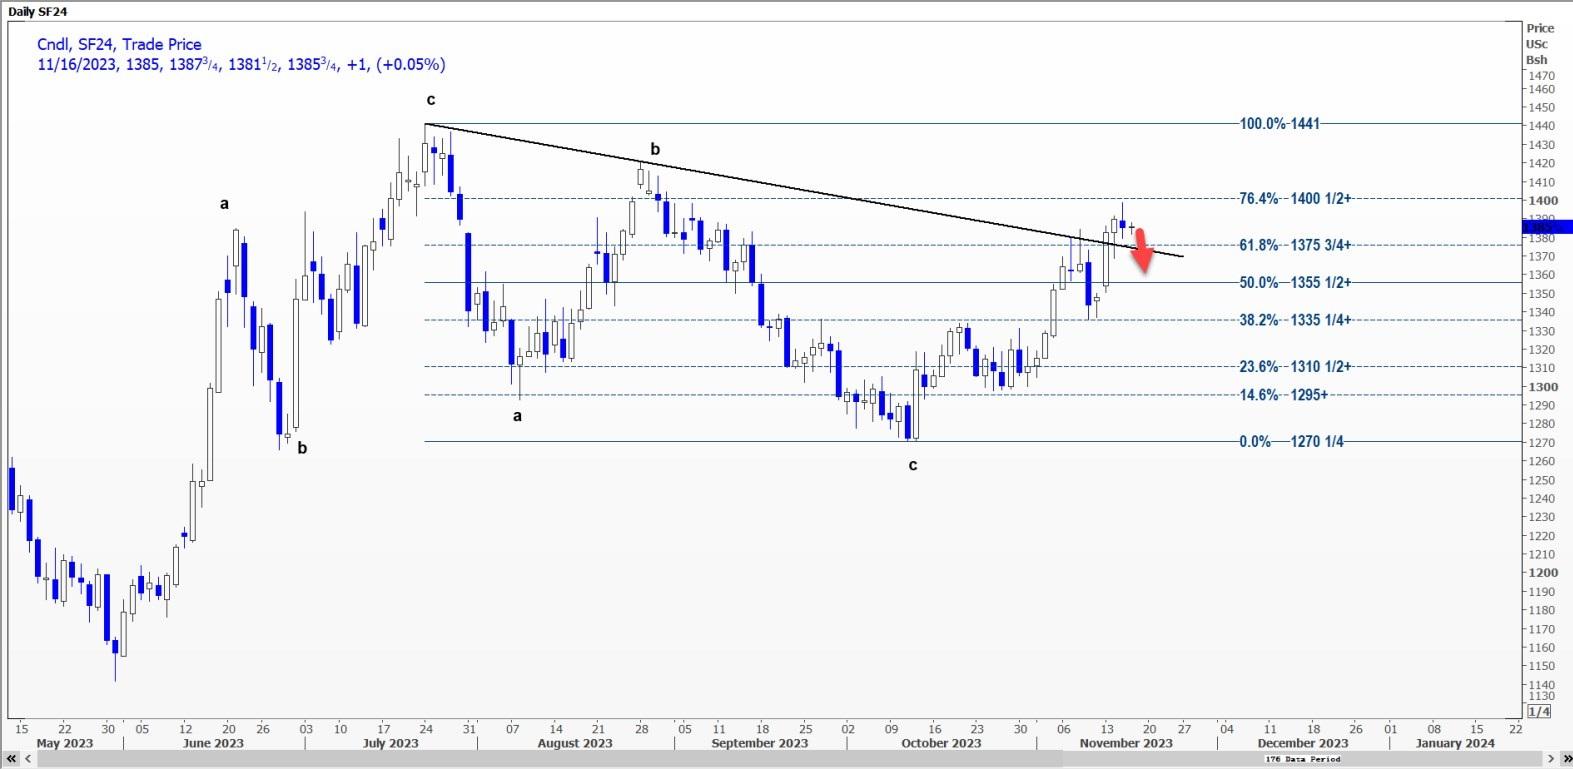The image size is (1573, 769).
Task: Click the Daily SF24 chart title
Action: [37, 11]
